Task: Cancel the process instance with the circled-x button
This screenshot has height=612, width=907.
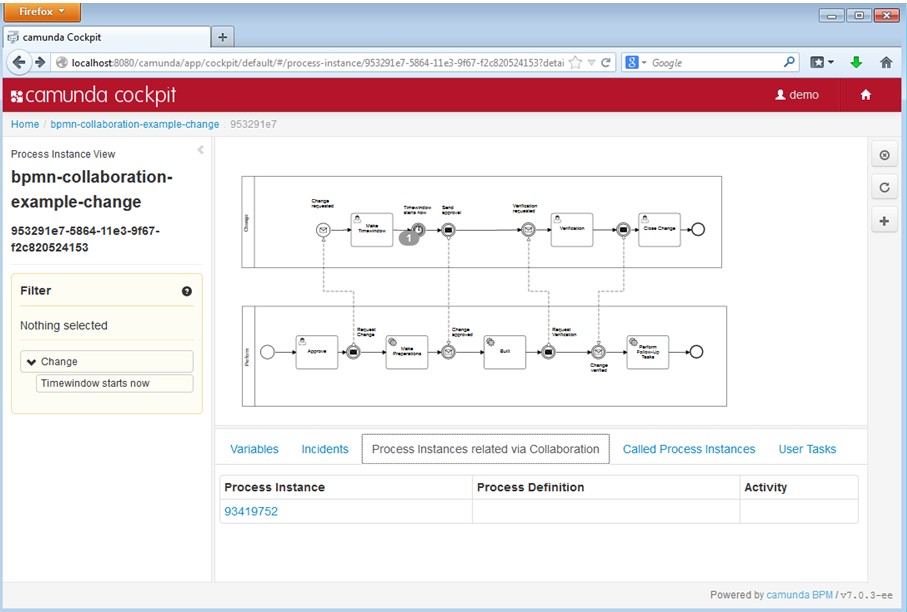Action: coord(884,155)
